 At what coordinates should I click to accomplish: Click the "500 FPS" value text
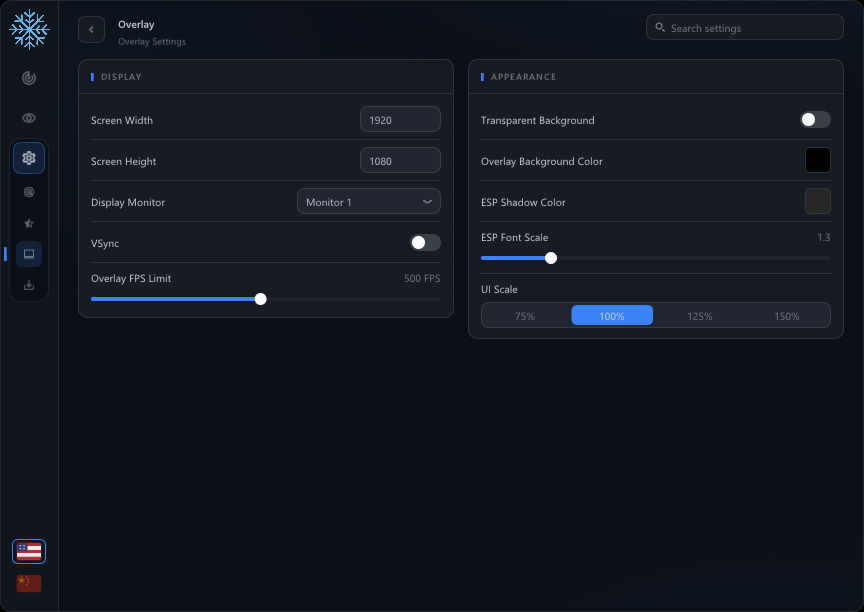[422, 278]
